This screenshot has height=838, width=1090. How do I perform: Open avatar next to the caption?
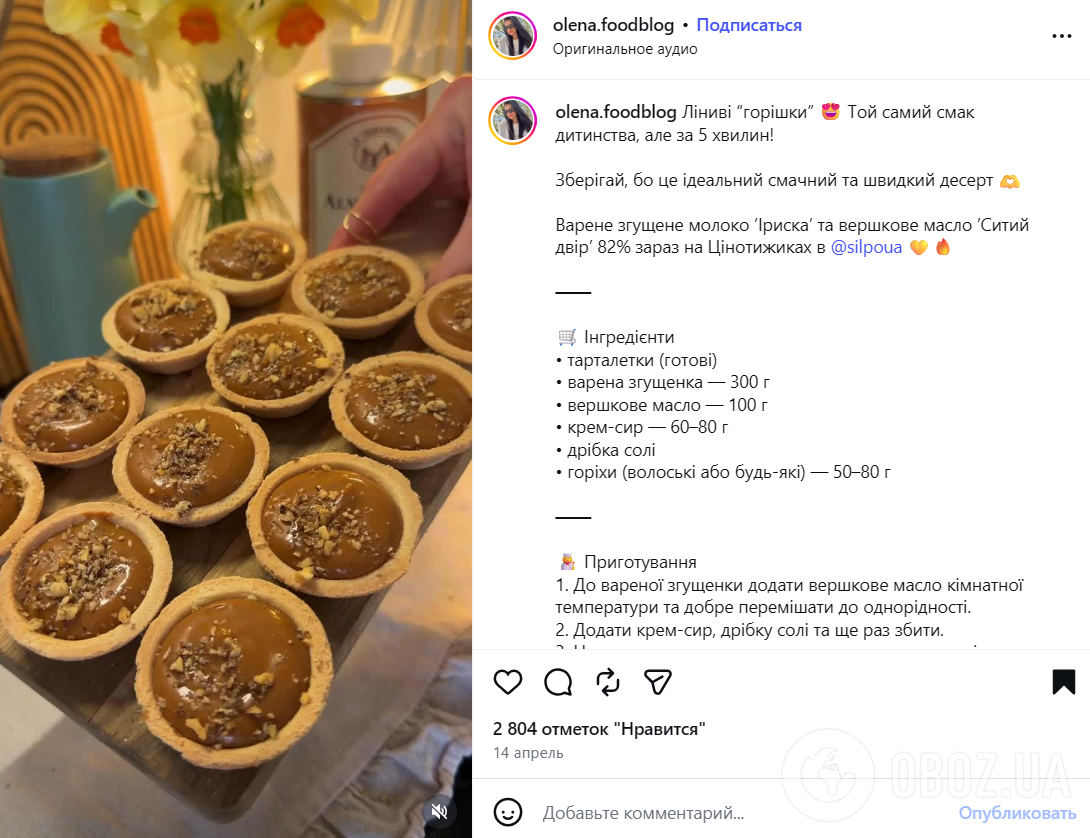pyautogui.click(x=513, y=120)
